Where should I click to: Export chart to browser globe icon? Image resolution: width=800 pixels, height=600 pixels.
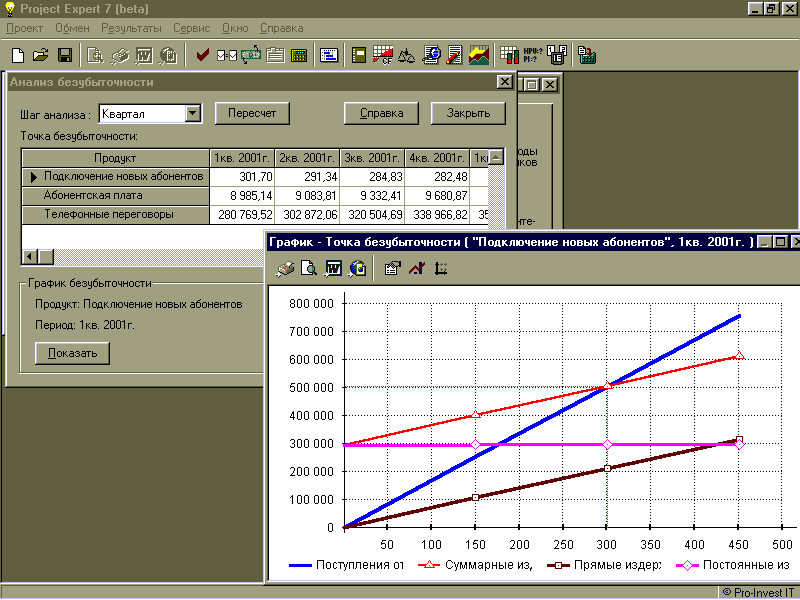pyautogui.click(x=358, y=268)
